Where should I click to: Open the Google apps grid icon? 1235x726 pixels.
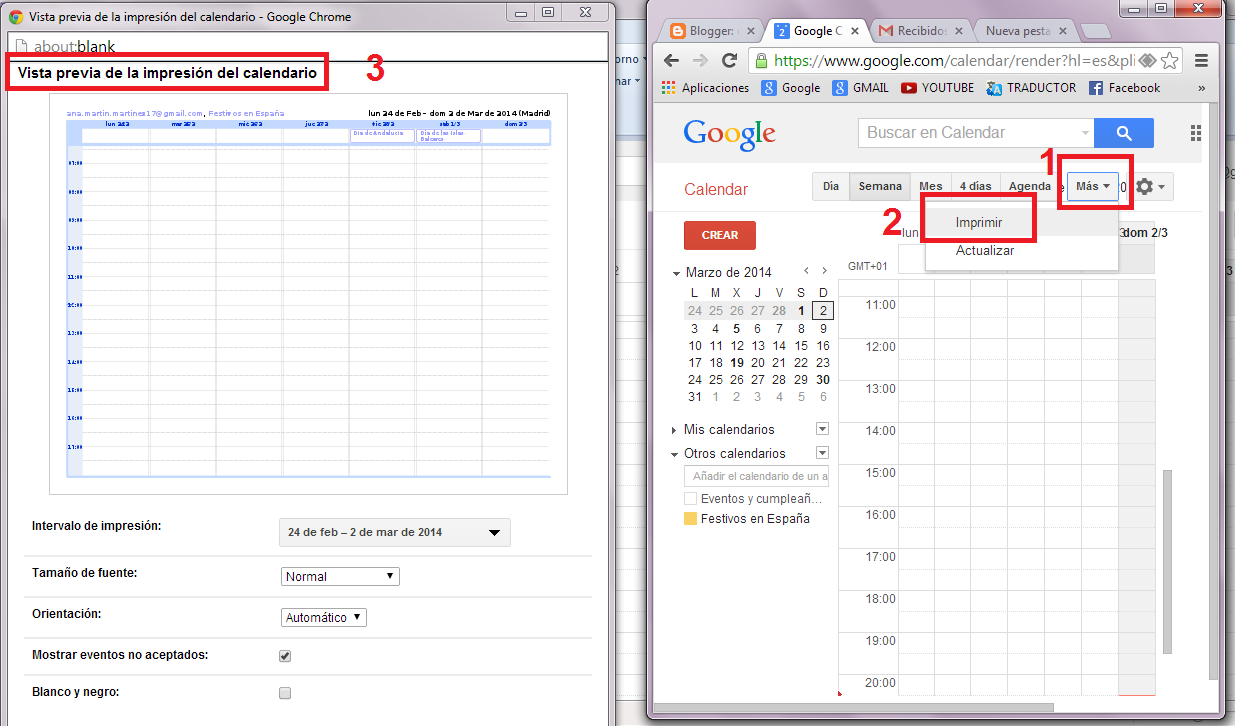[1196, 133]
